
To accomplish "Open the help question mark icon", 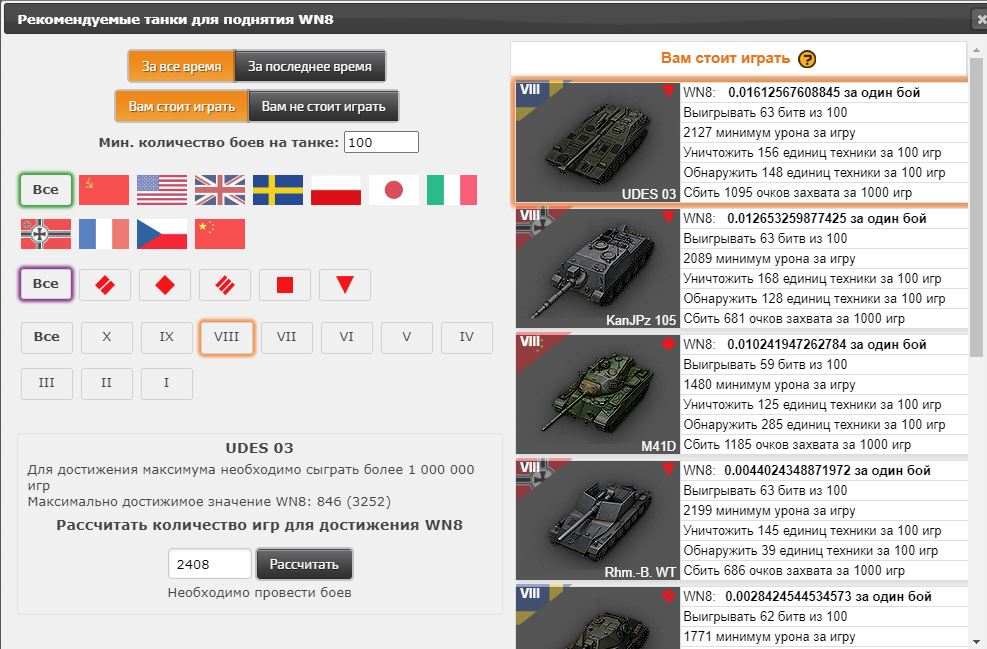I will point(807,59).
